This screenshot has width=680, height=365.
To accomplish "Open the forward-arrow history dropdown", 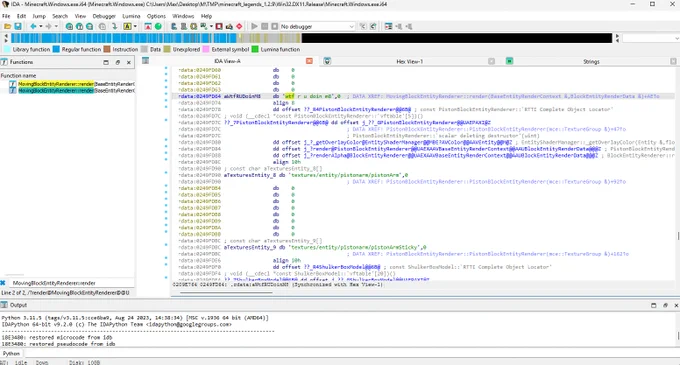I will click(56, 26).
